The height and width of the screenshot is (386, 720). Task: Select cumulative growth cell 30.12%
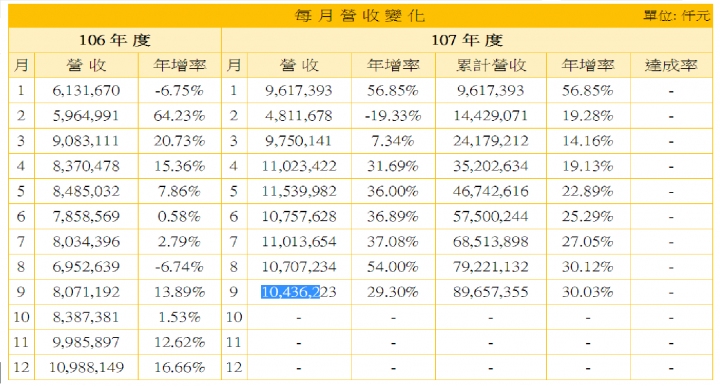pyautogui.click(x=588, y=267)
